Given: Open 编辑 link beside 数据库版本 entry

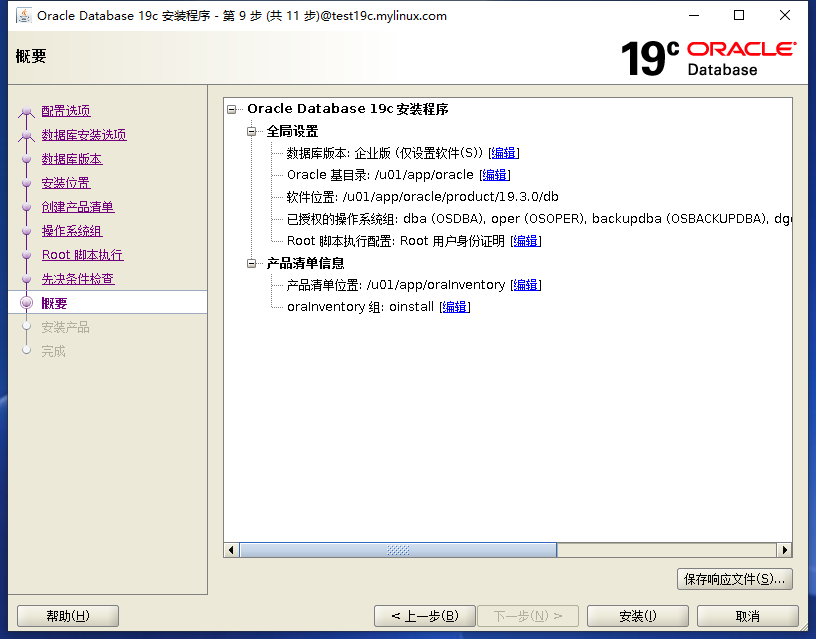Looking at the screenshot, I should click(504, 153).
